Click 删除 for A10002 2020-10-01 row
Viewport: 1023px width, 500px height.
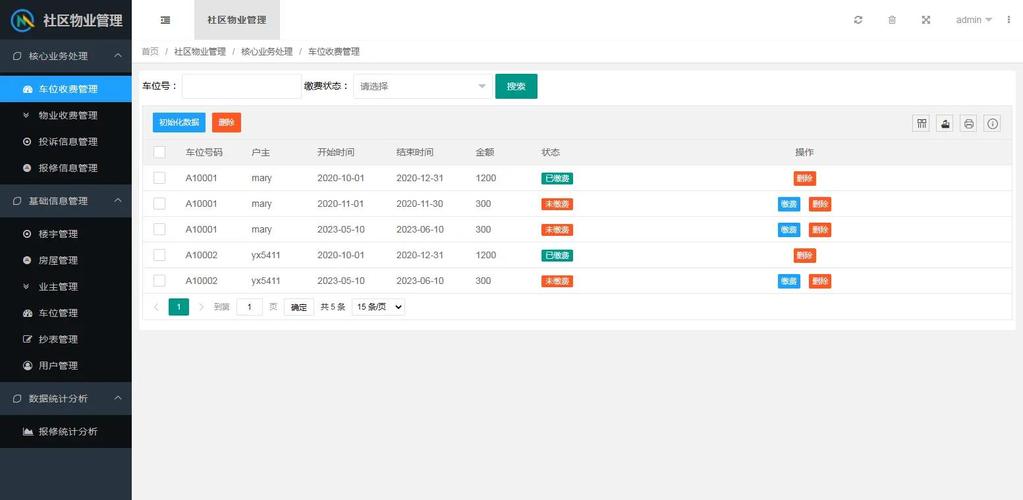point(804,255)
